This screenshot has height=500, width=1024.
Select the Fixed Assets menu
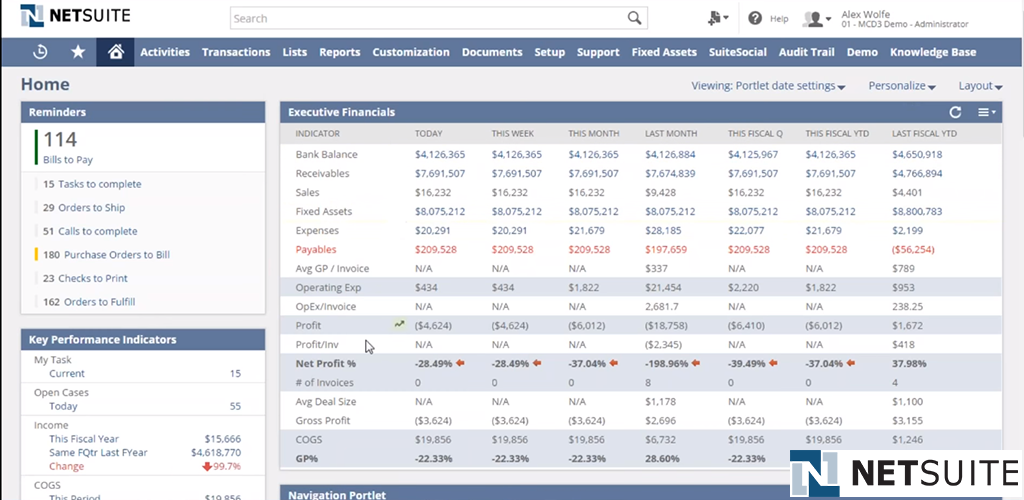(666, 52)
